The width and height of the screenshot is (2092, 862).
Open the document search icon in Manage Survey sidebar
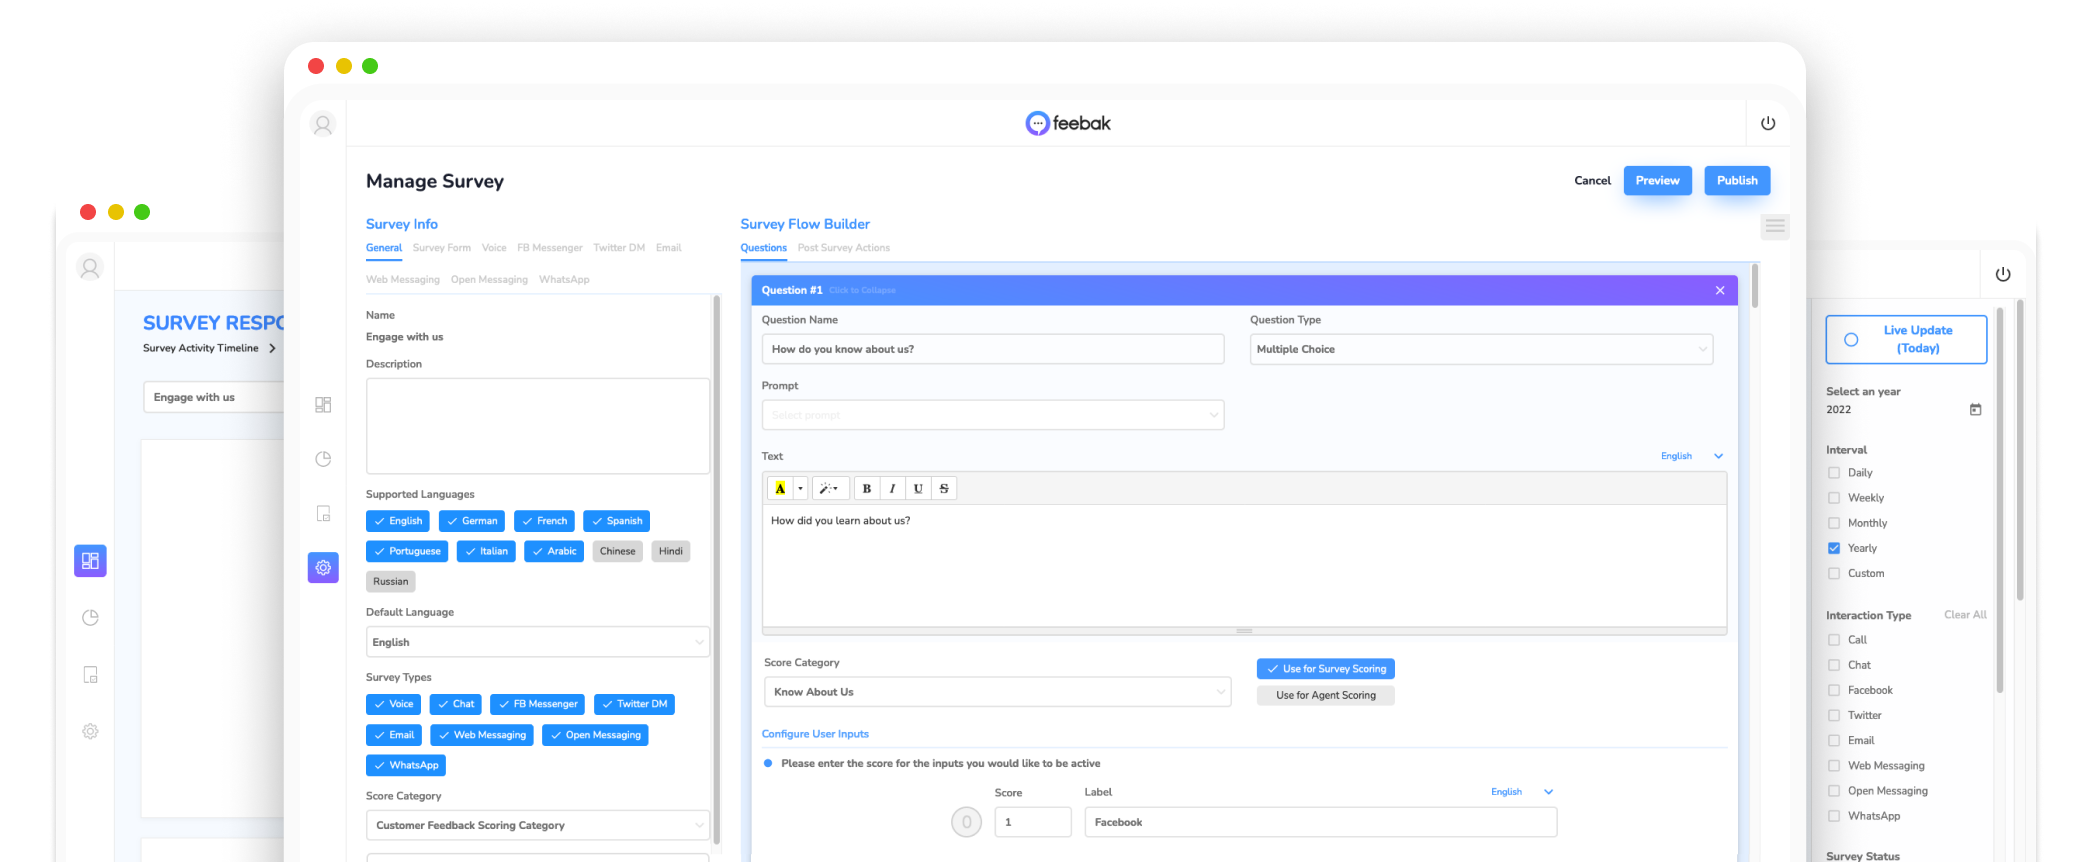point(323,513)
